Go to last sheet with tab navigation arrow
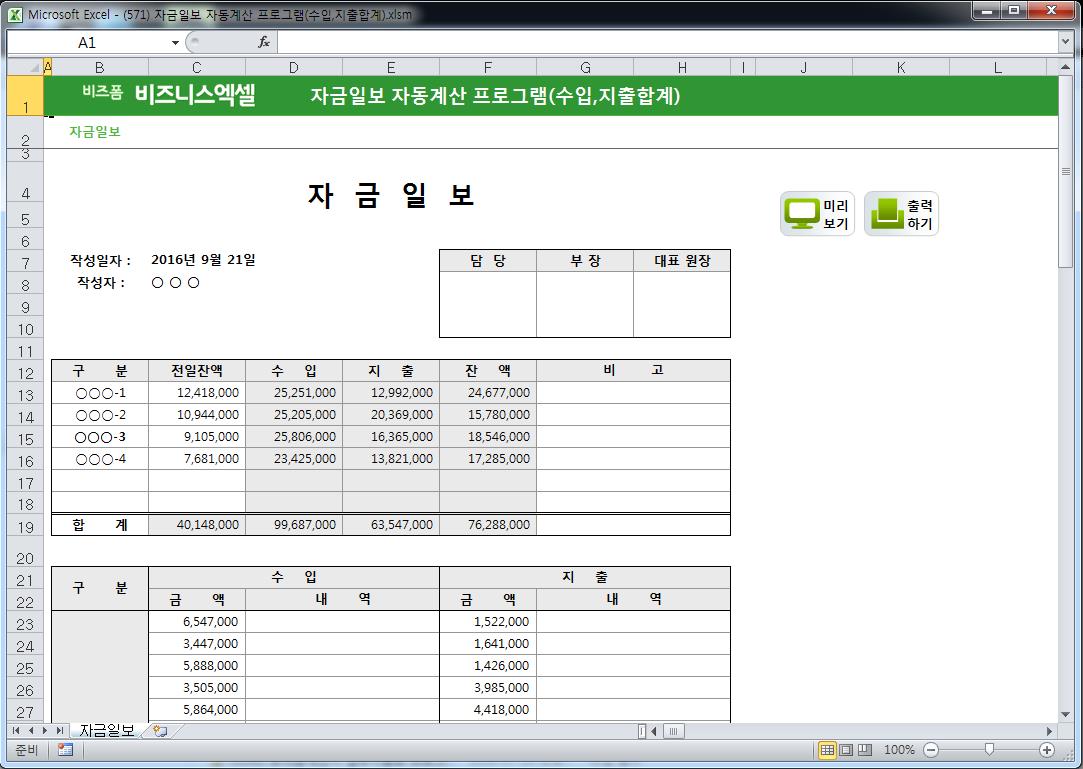Screen dimensions: 1083x769 pyautogui.click(x=61, y=731)
